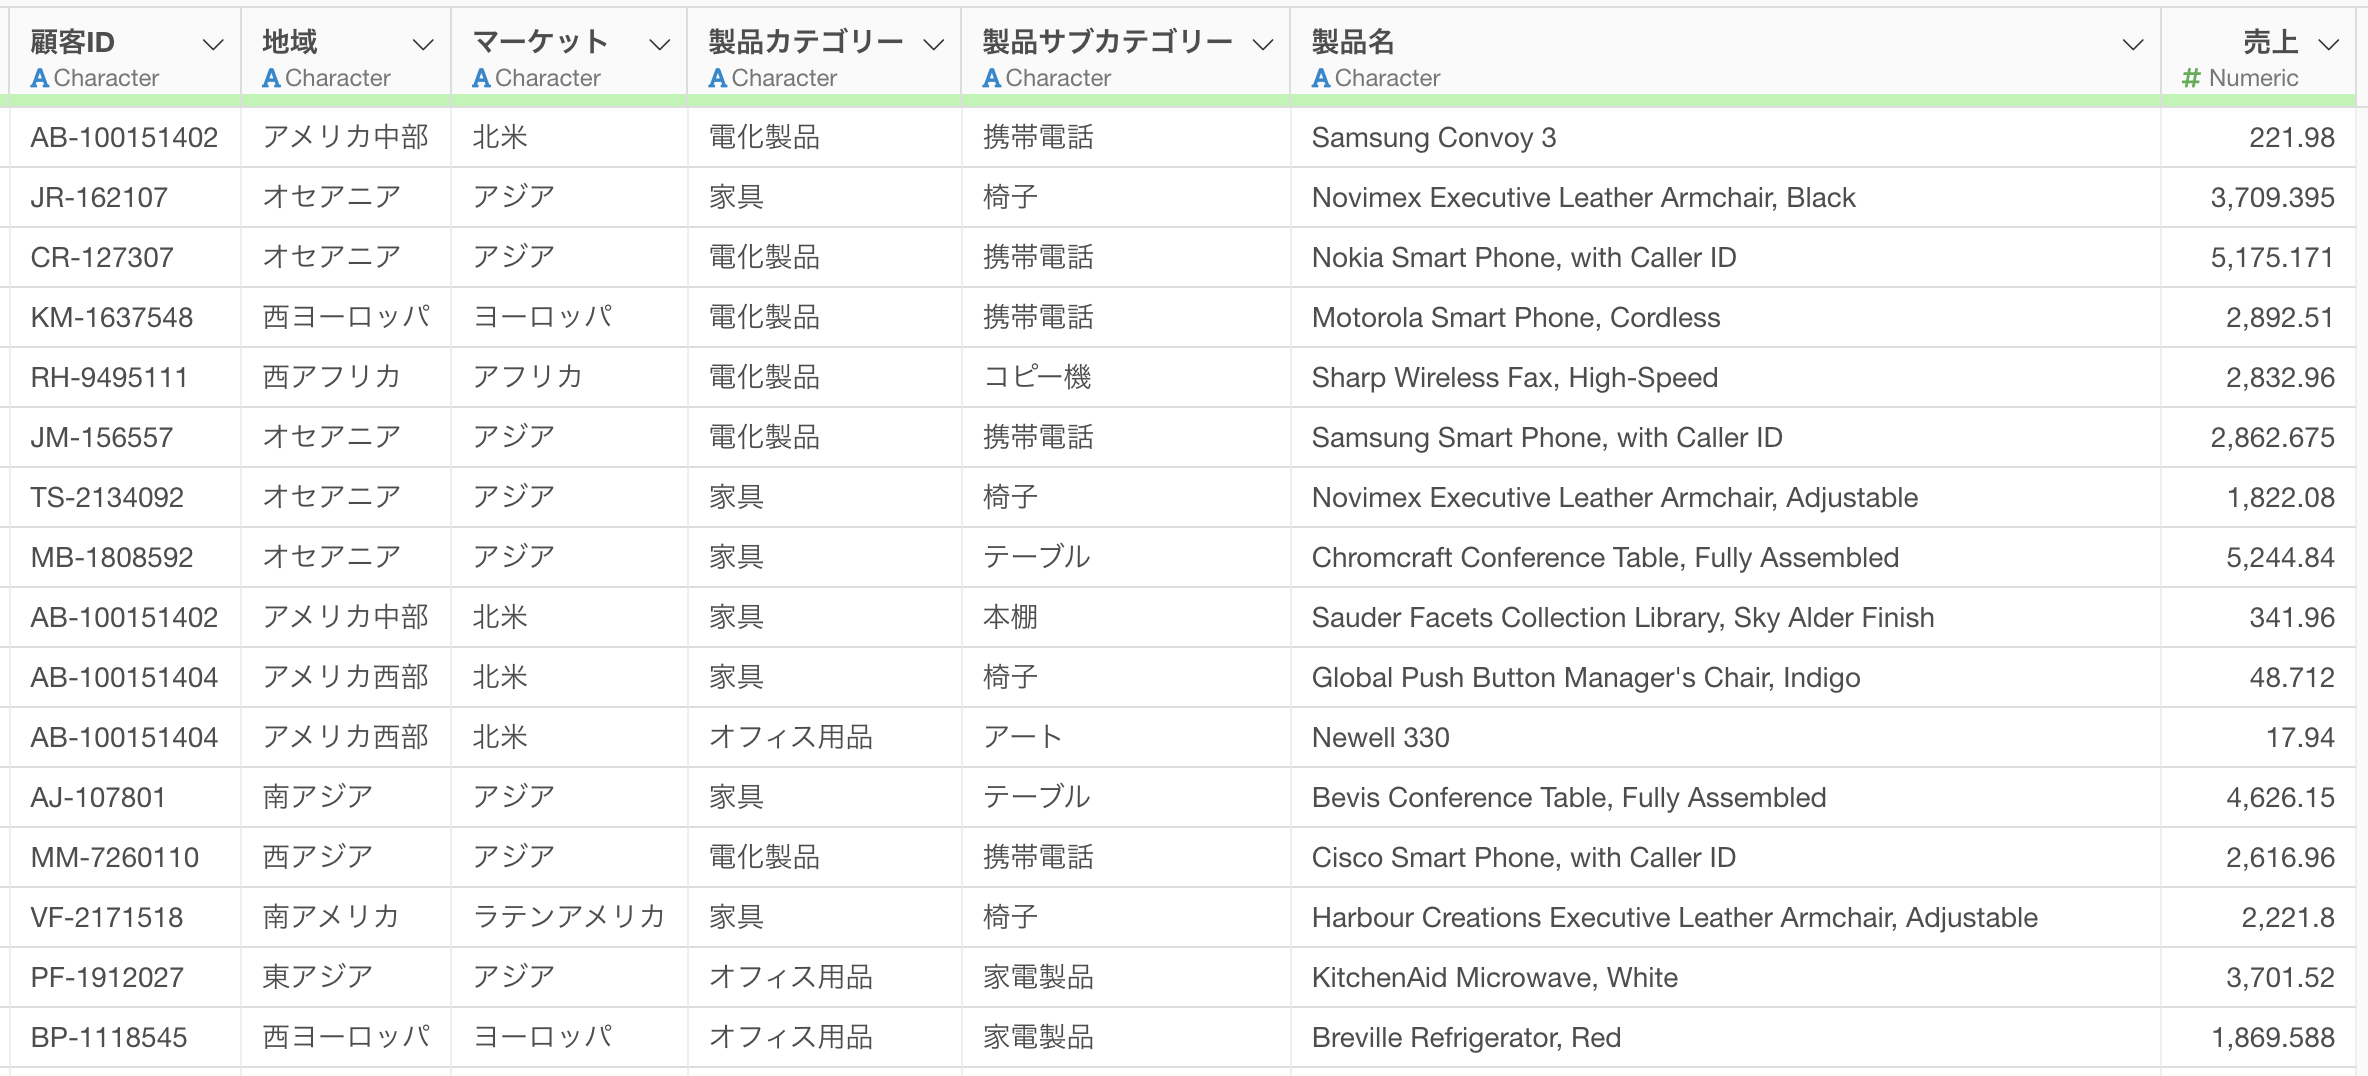2368x1076 pixels.
Task: Open the 顧客ID column dropdown menu
Action: (x=212, y=45)
